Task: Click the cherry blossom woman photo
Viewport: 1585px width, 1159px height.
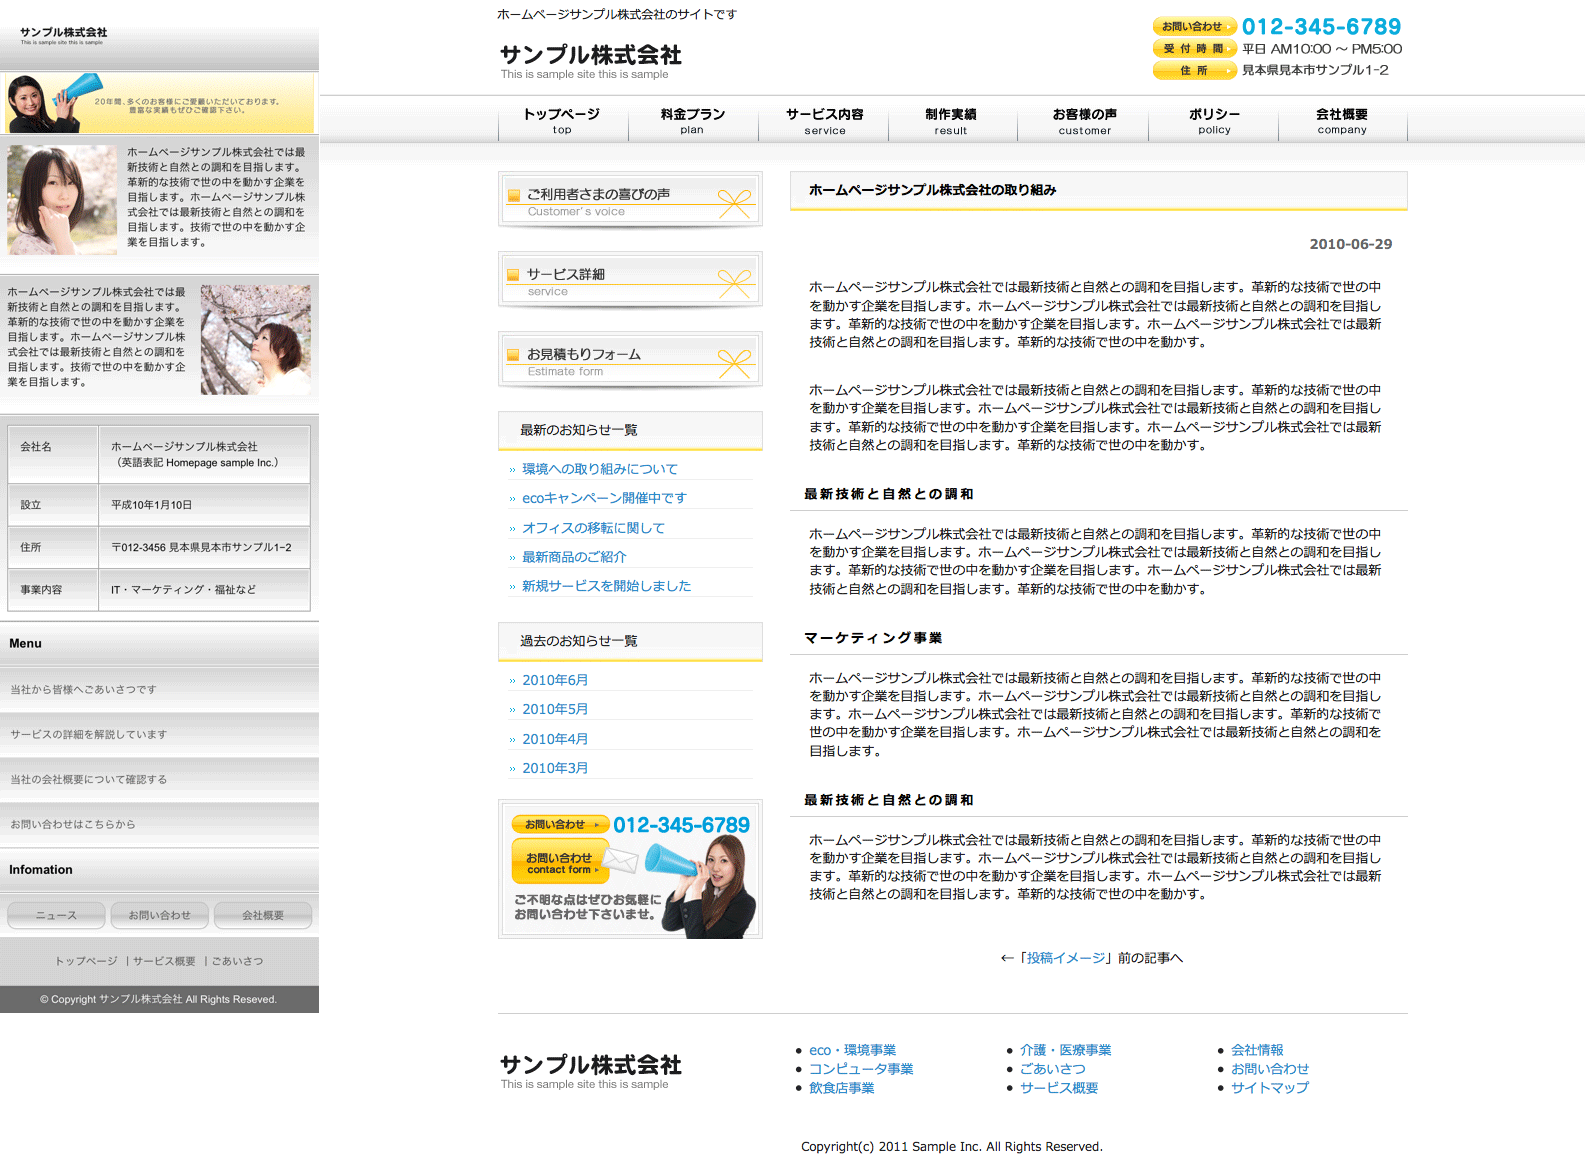Action: [x=256, y=340]
